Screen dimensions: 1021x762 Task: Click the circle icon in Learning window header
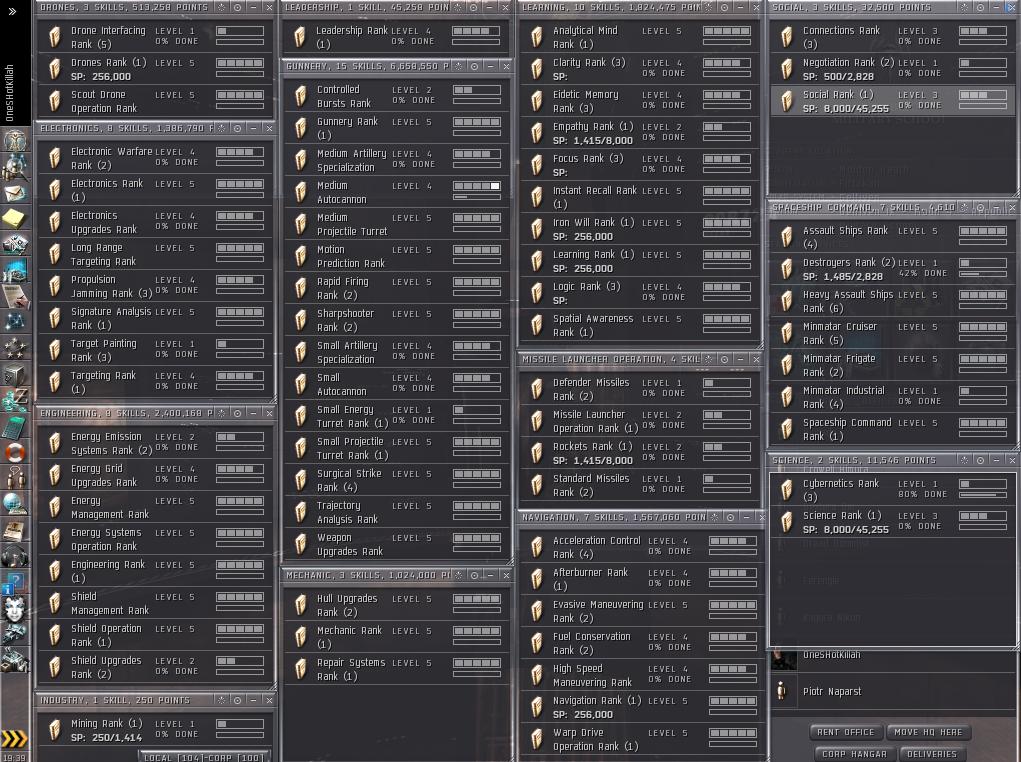click(x=724, y=7)
